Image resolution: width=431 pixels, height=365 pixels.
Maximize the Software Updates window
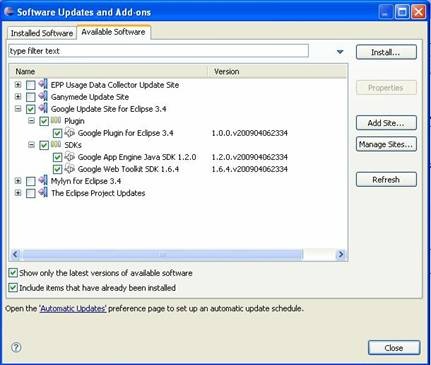[402, 12]
